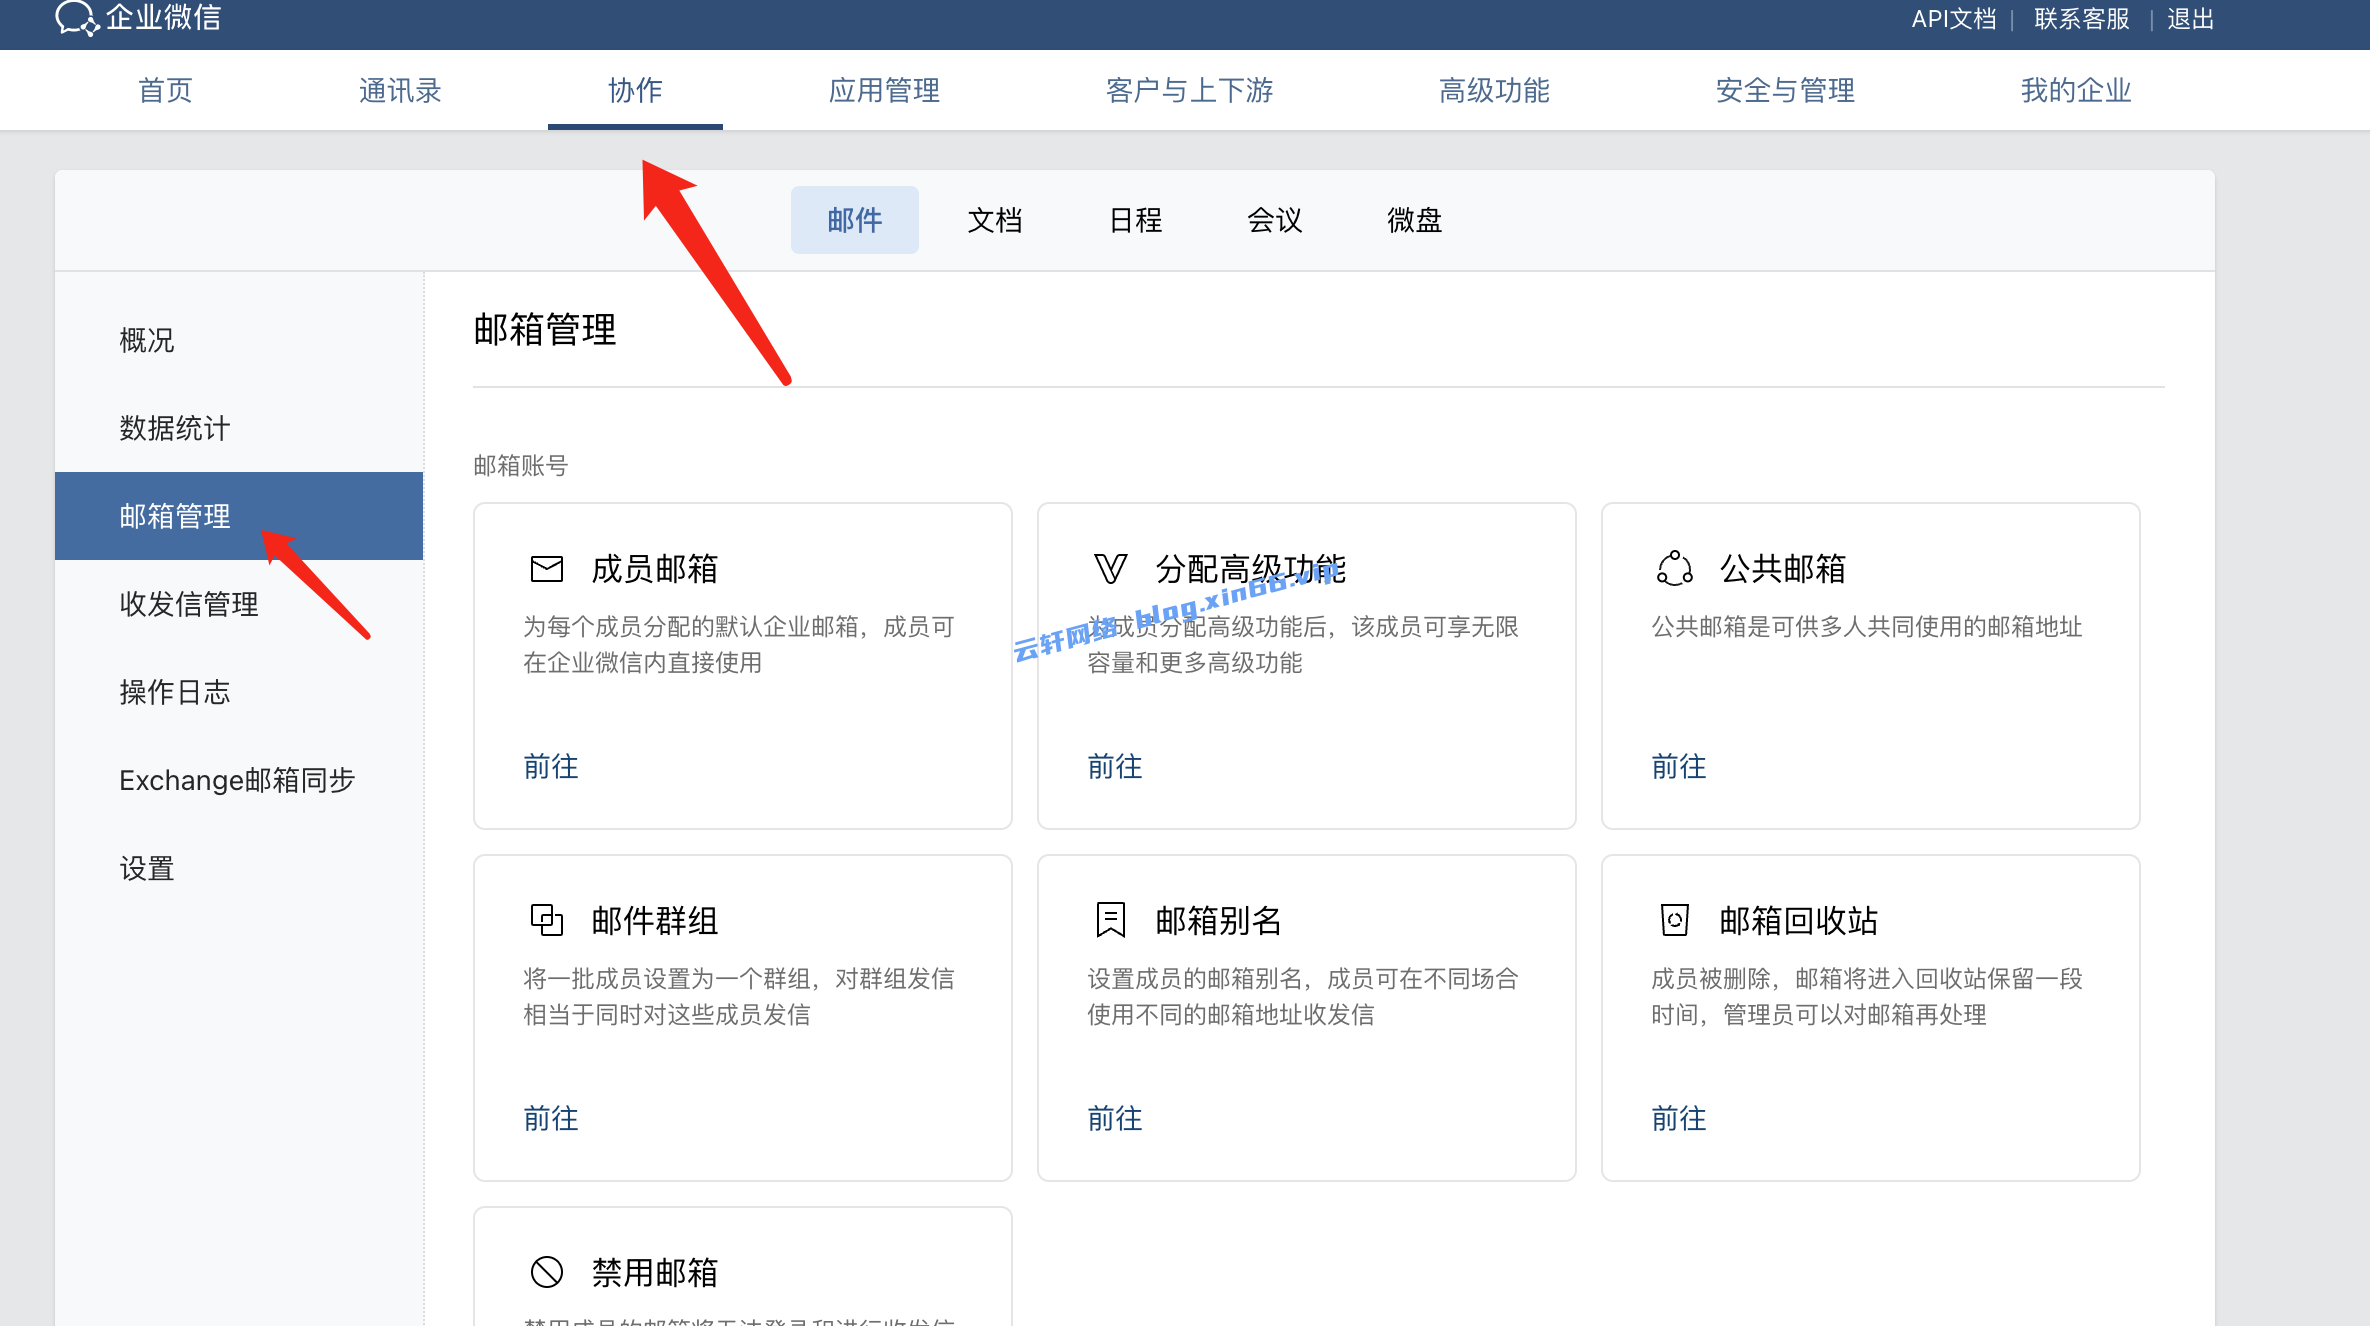Viewport: 2370px width, 1326px height.
Task: Open the 通讯录 navigation tab
Action: [400, 90]
